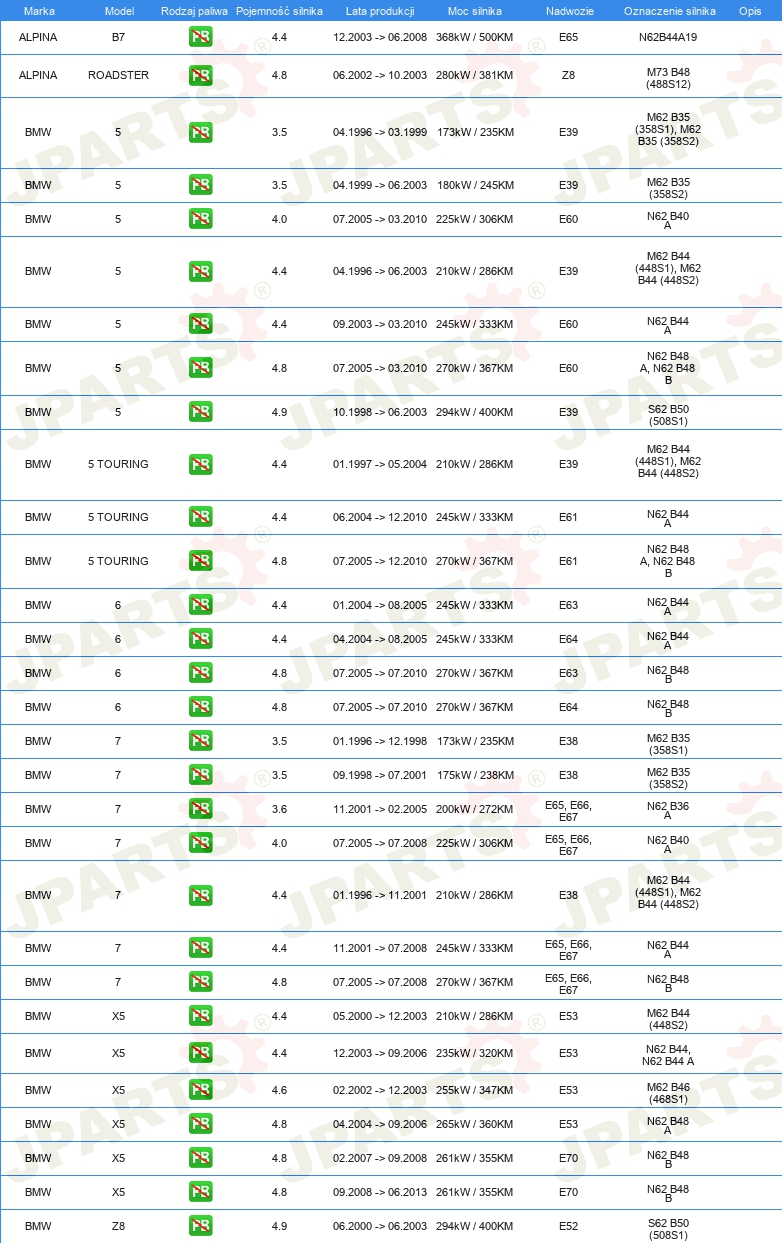Screen dimensions: 782x1243
Task: Select date range 06.2000 -> 06.2003
Action: pos(380,1226)
